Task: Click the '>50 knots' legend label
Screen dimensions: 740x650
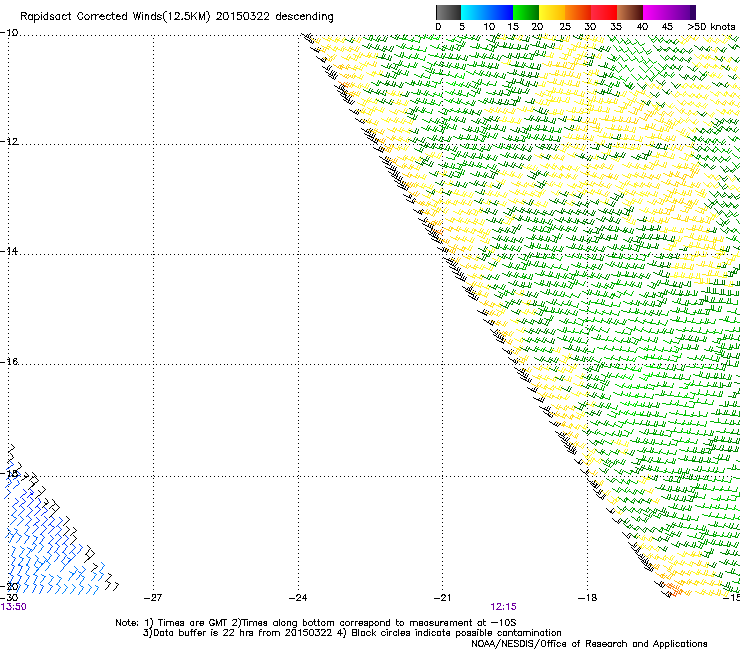Action: pos(711,27)
